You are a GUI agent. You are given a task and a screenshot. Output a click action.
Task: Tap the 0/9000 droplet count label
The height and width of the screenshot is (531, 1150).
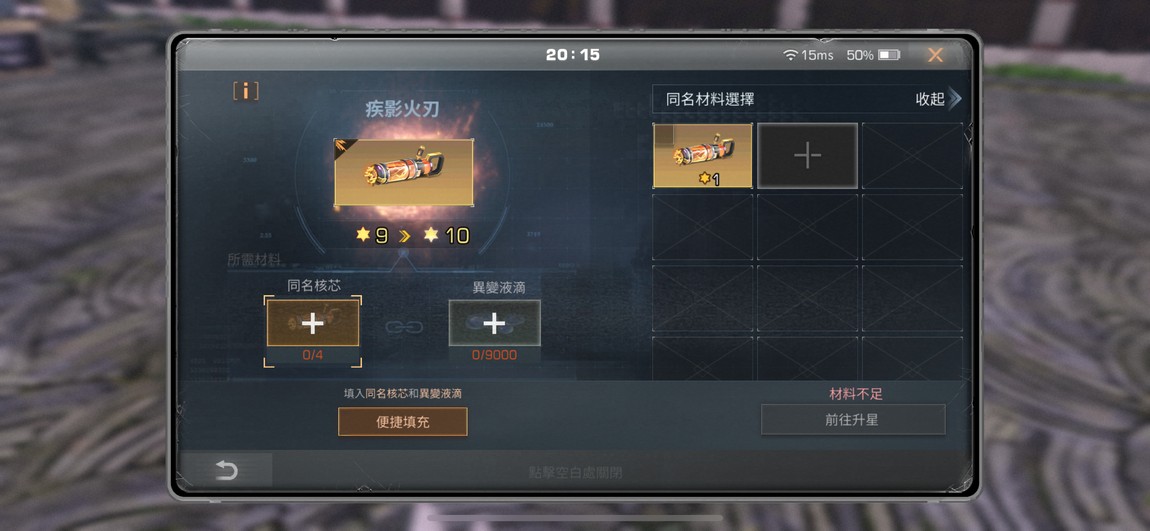(x=494, y=355)
